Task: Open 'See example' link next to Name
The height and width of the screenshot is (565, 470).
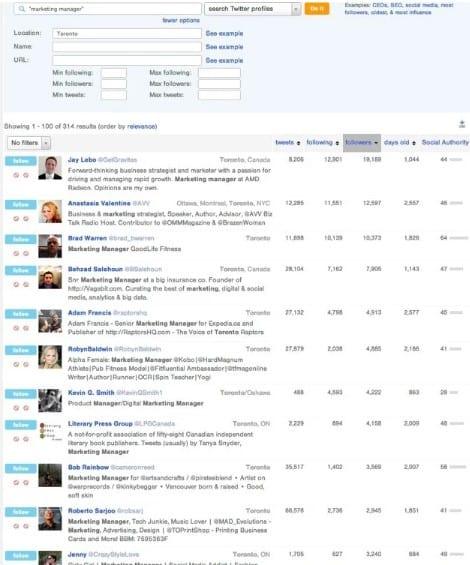Action: point(224,47)
